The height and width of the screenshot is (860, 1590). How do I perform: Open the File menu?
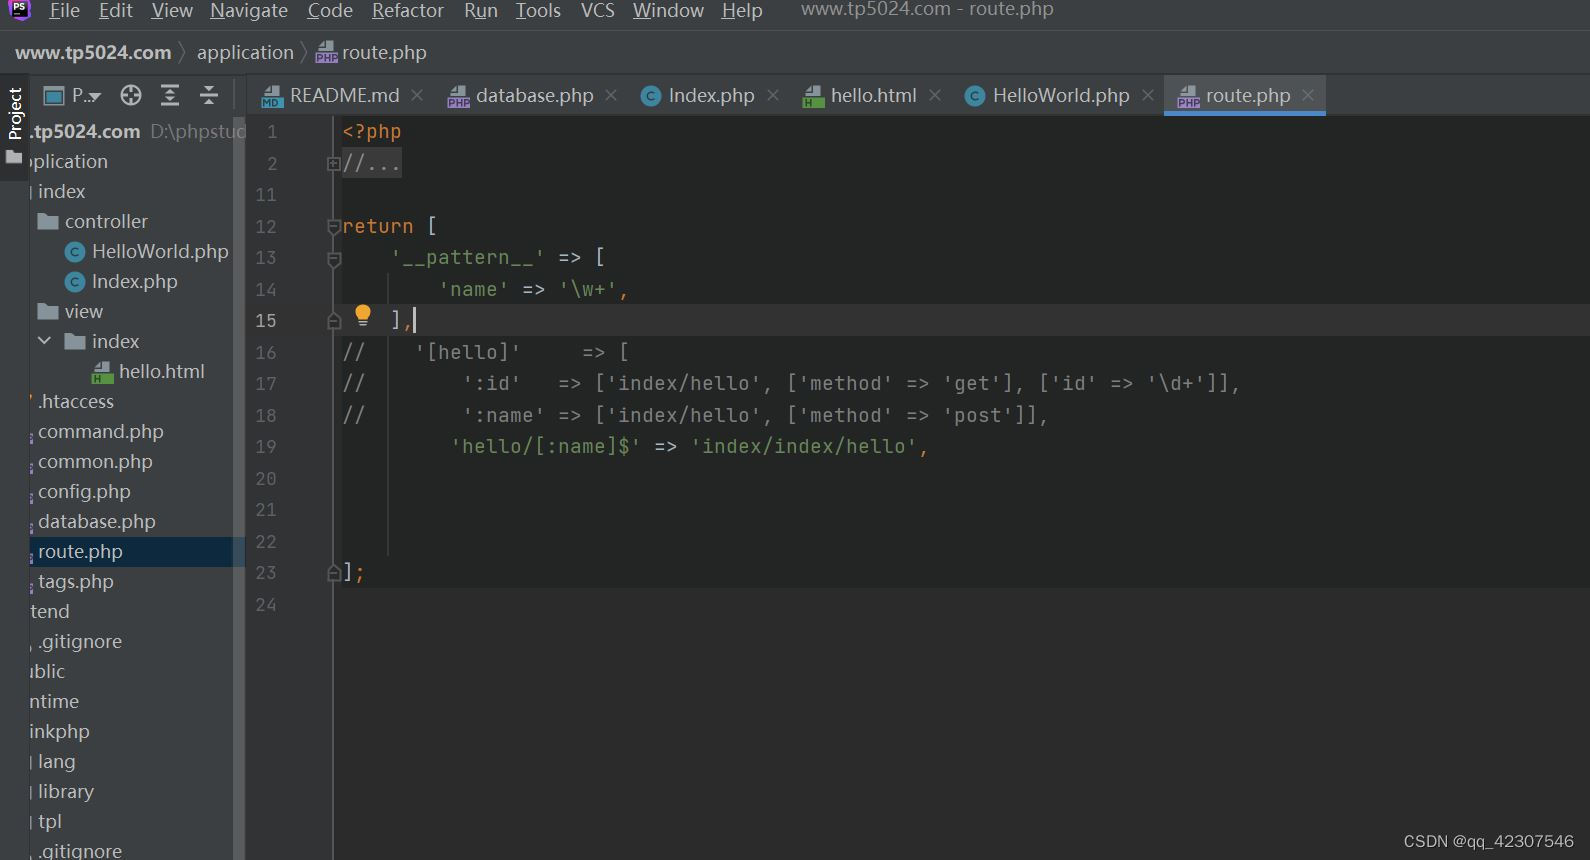(64, 11)
